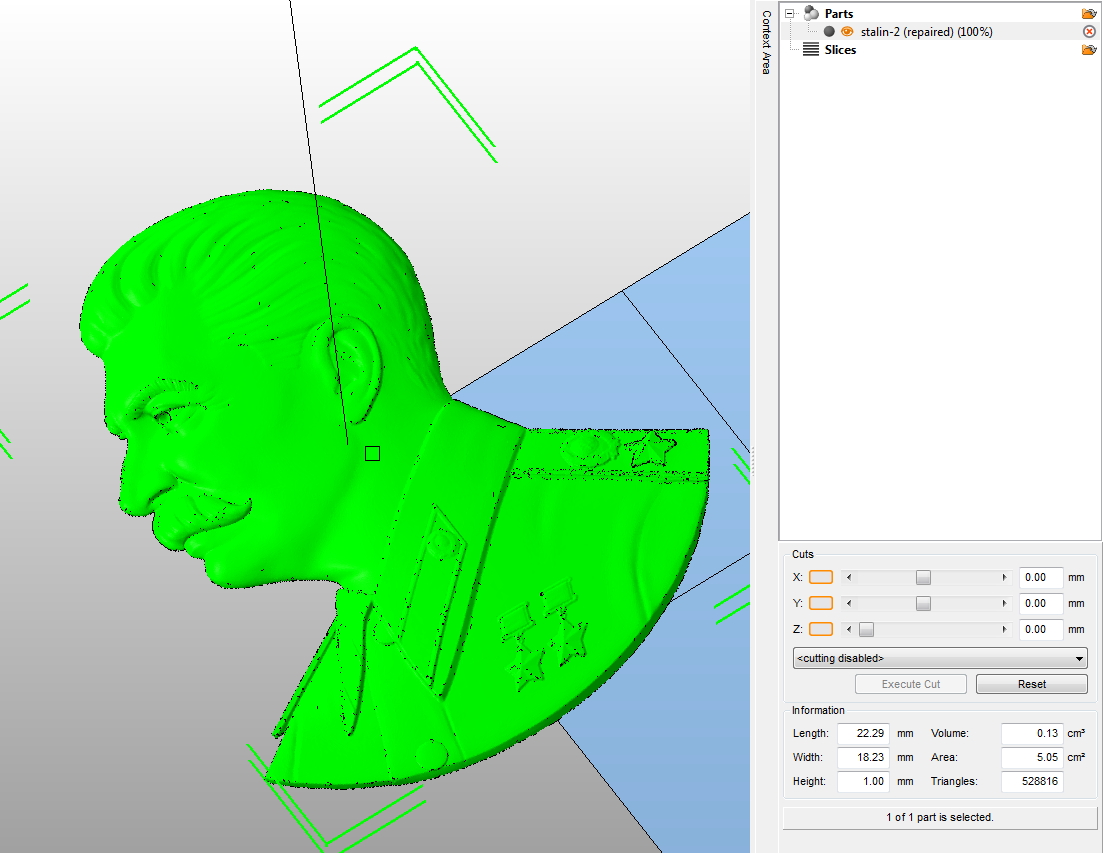1103x853 pixels.
Task: Toggle the X cut plane box
Action: tap(821, 577)
